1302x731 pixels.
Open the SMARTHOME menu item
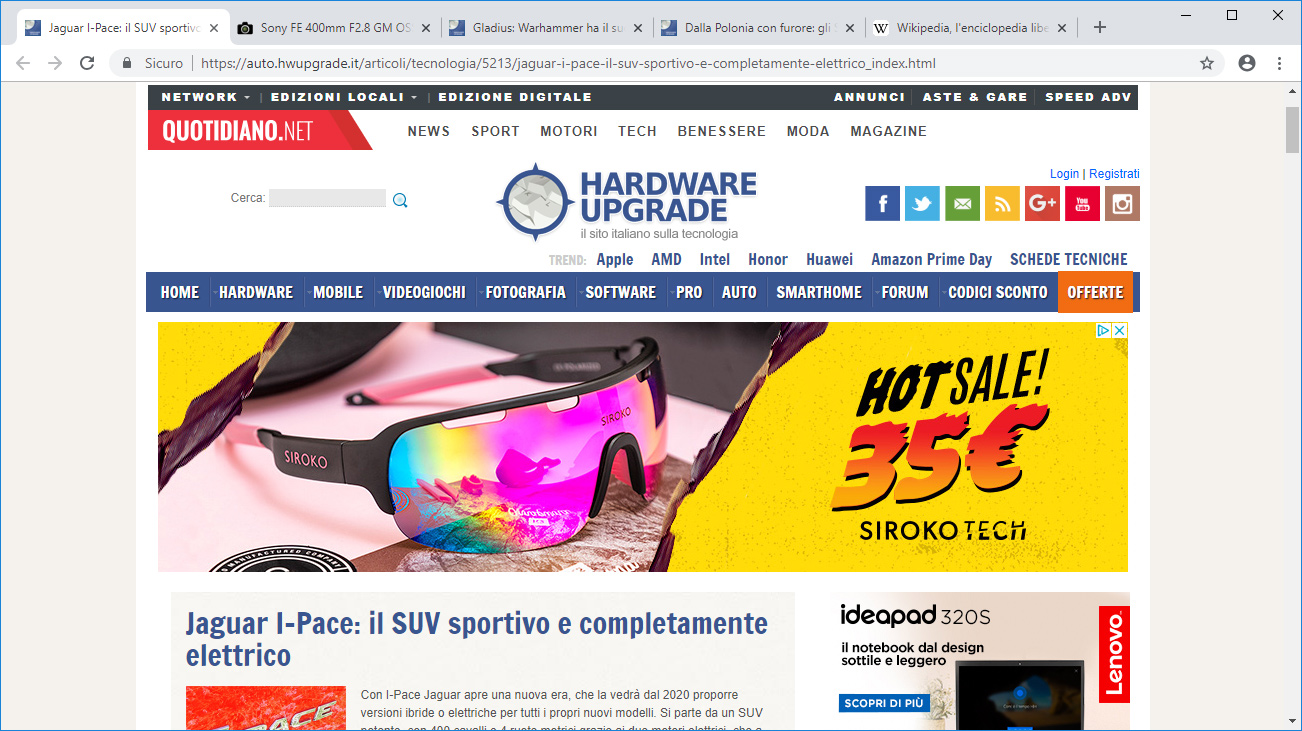(x=819, y=292)
